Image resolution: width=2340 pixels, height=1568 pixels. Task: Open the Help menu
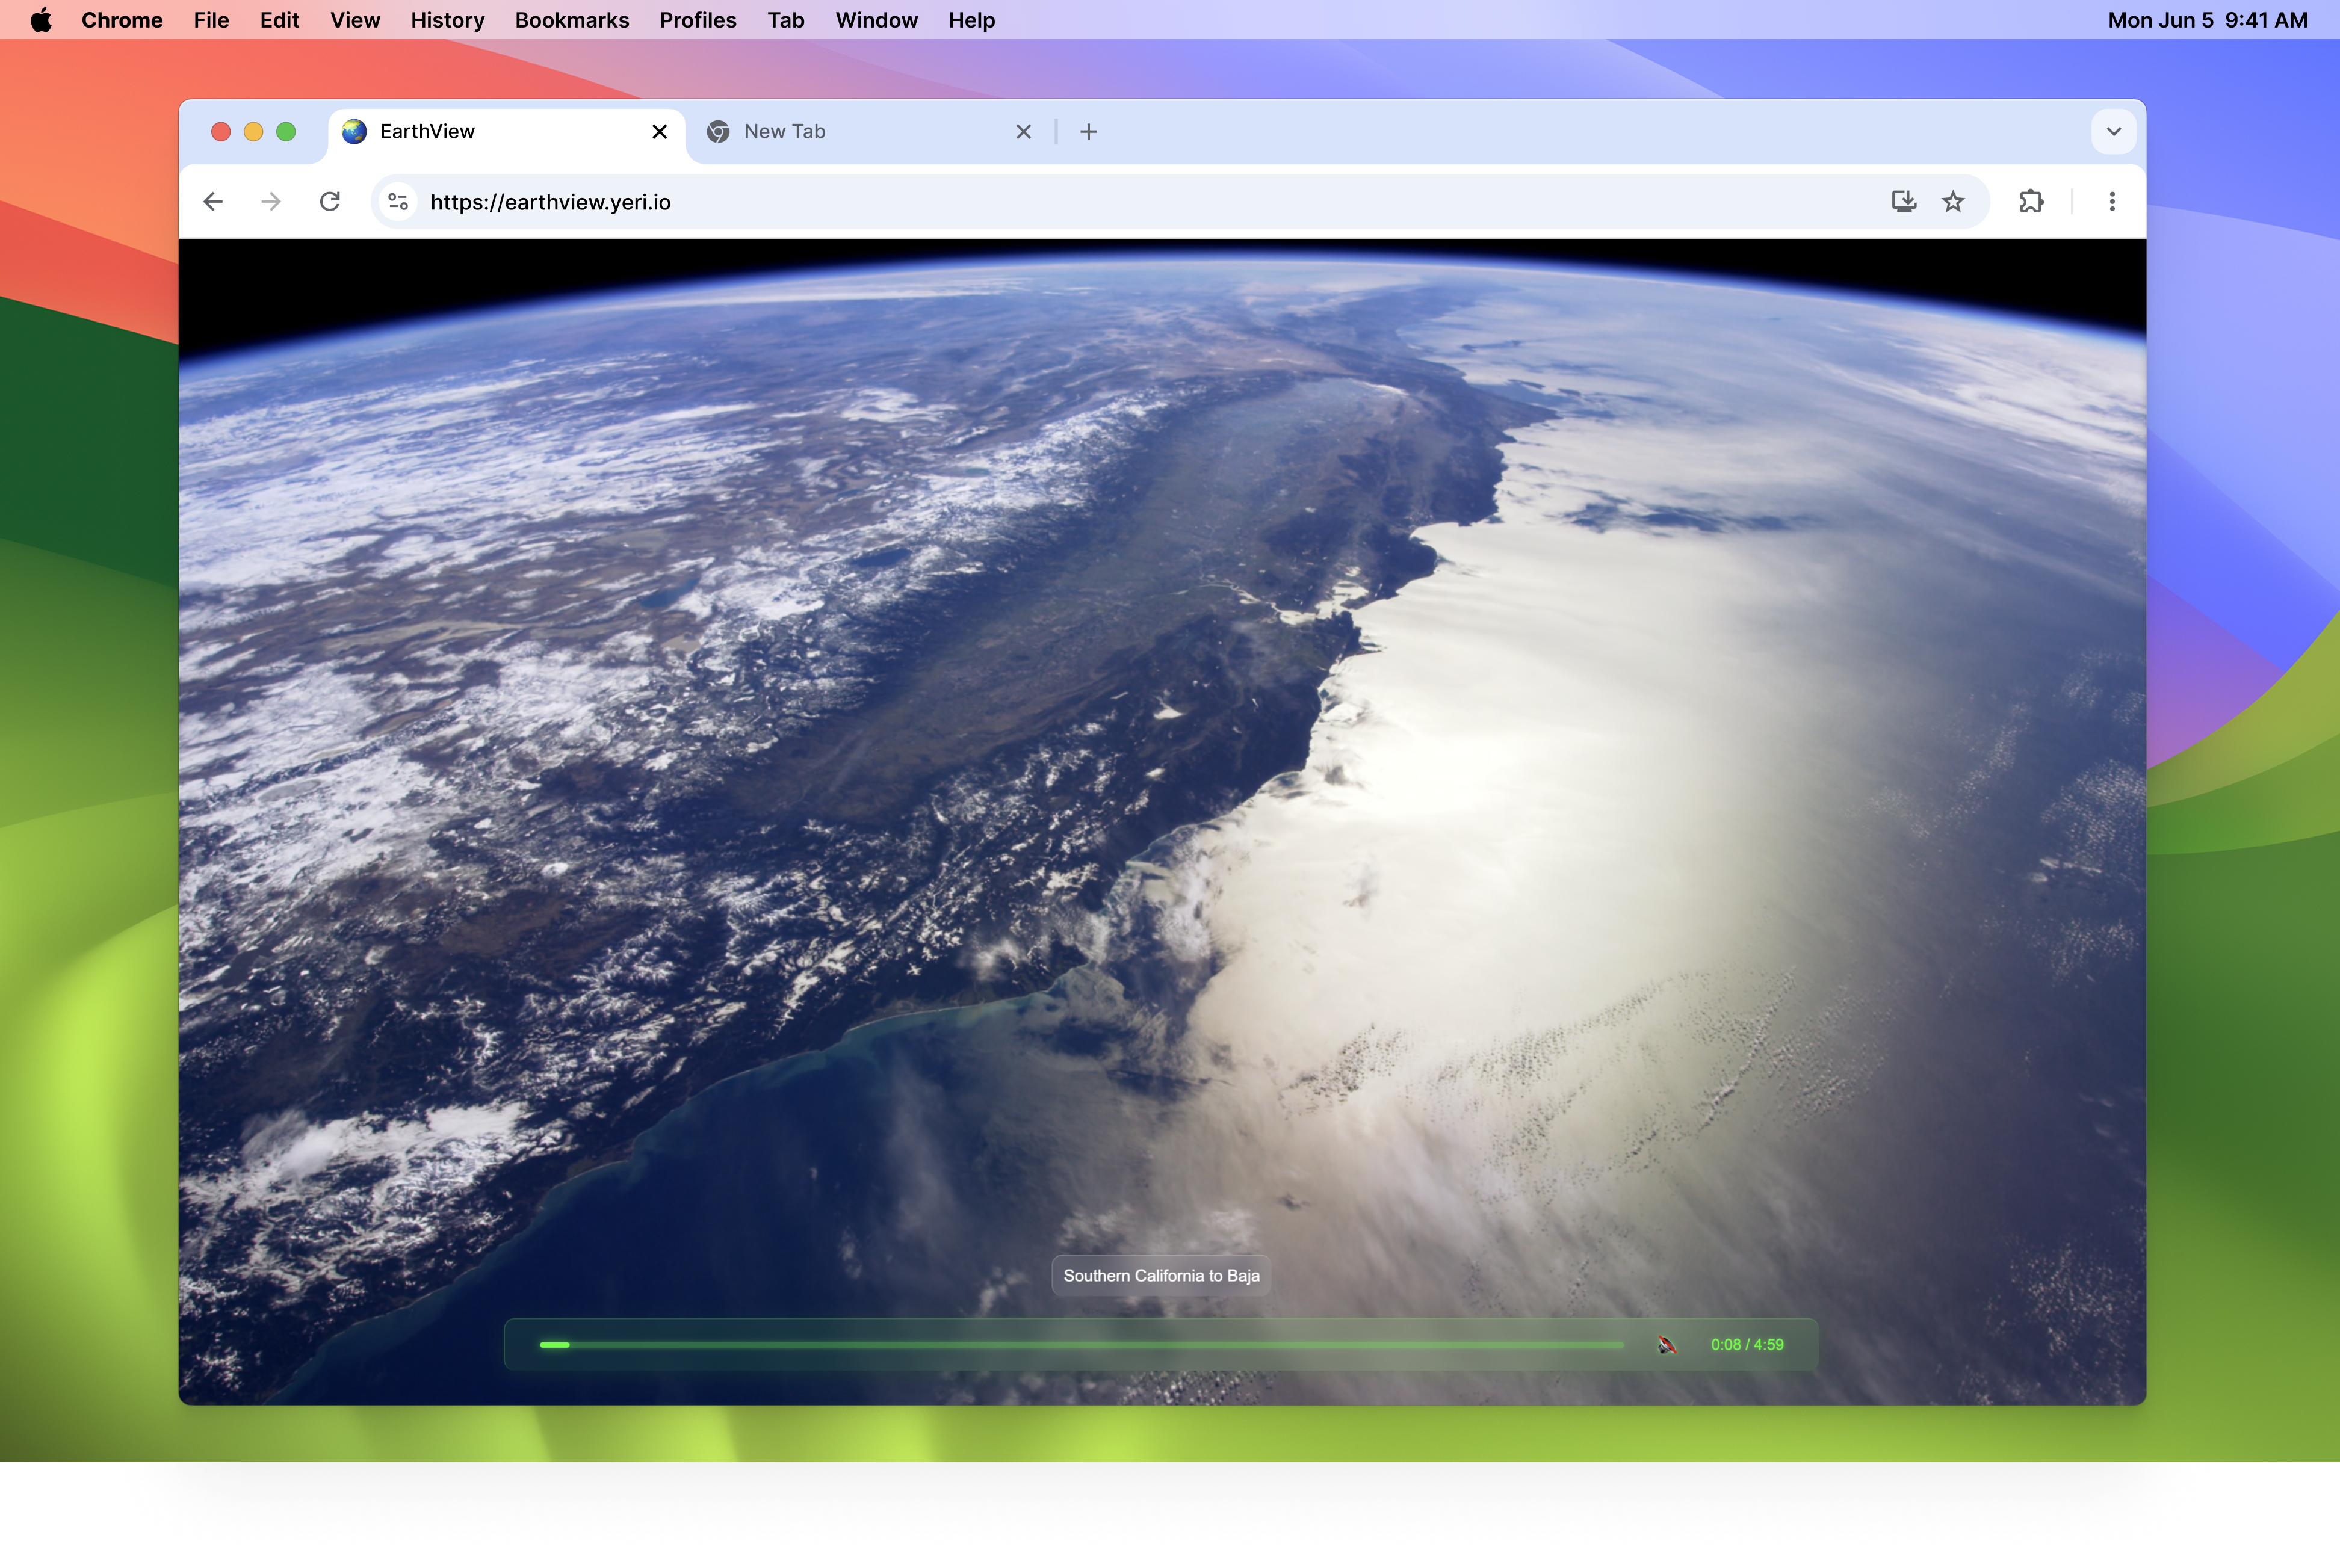[x=971, y=20]
